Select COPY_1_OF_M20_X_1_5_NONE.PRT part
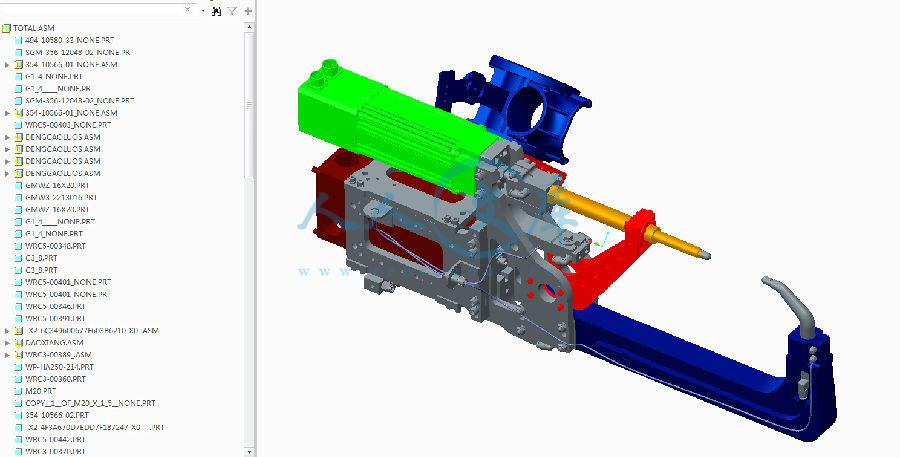 pos(90,403)
